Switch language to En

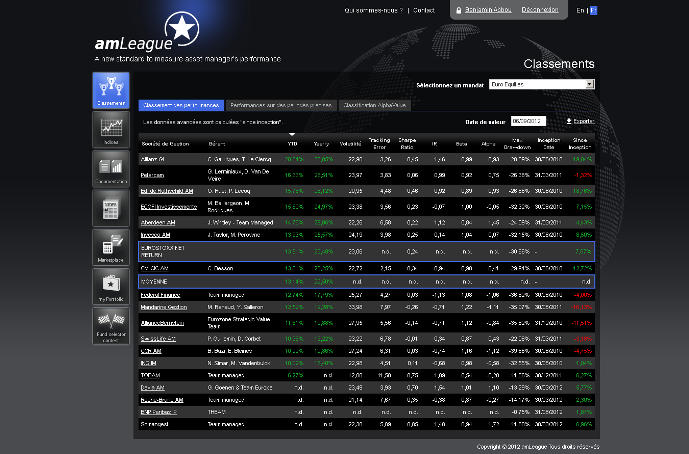[x=580, y=10]
